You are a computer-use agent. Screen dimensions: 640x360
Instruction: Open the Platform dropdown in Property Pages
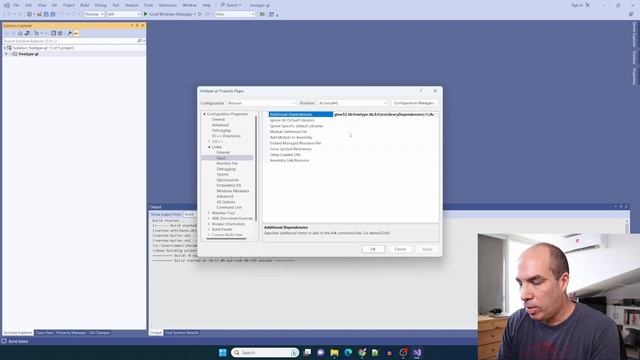pos(352,103)
